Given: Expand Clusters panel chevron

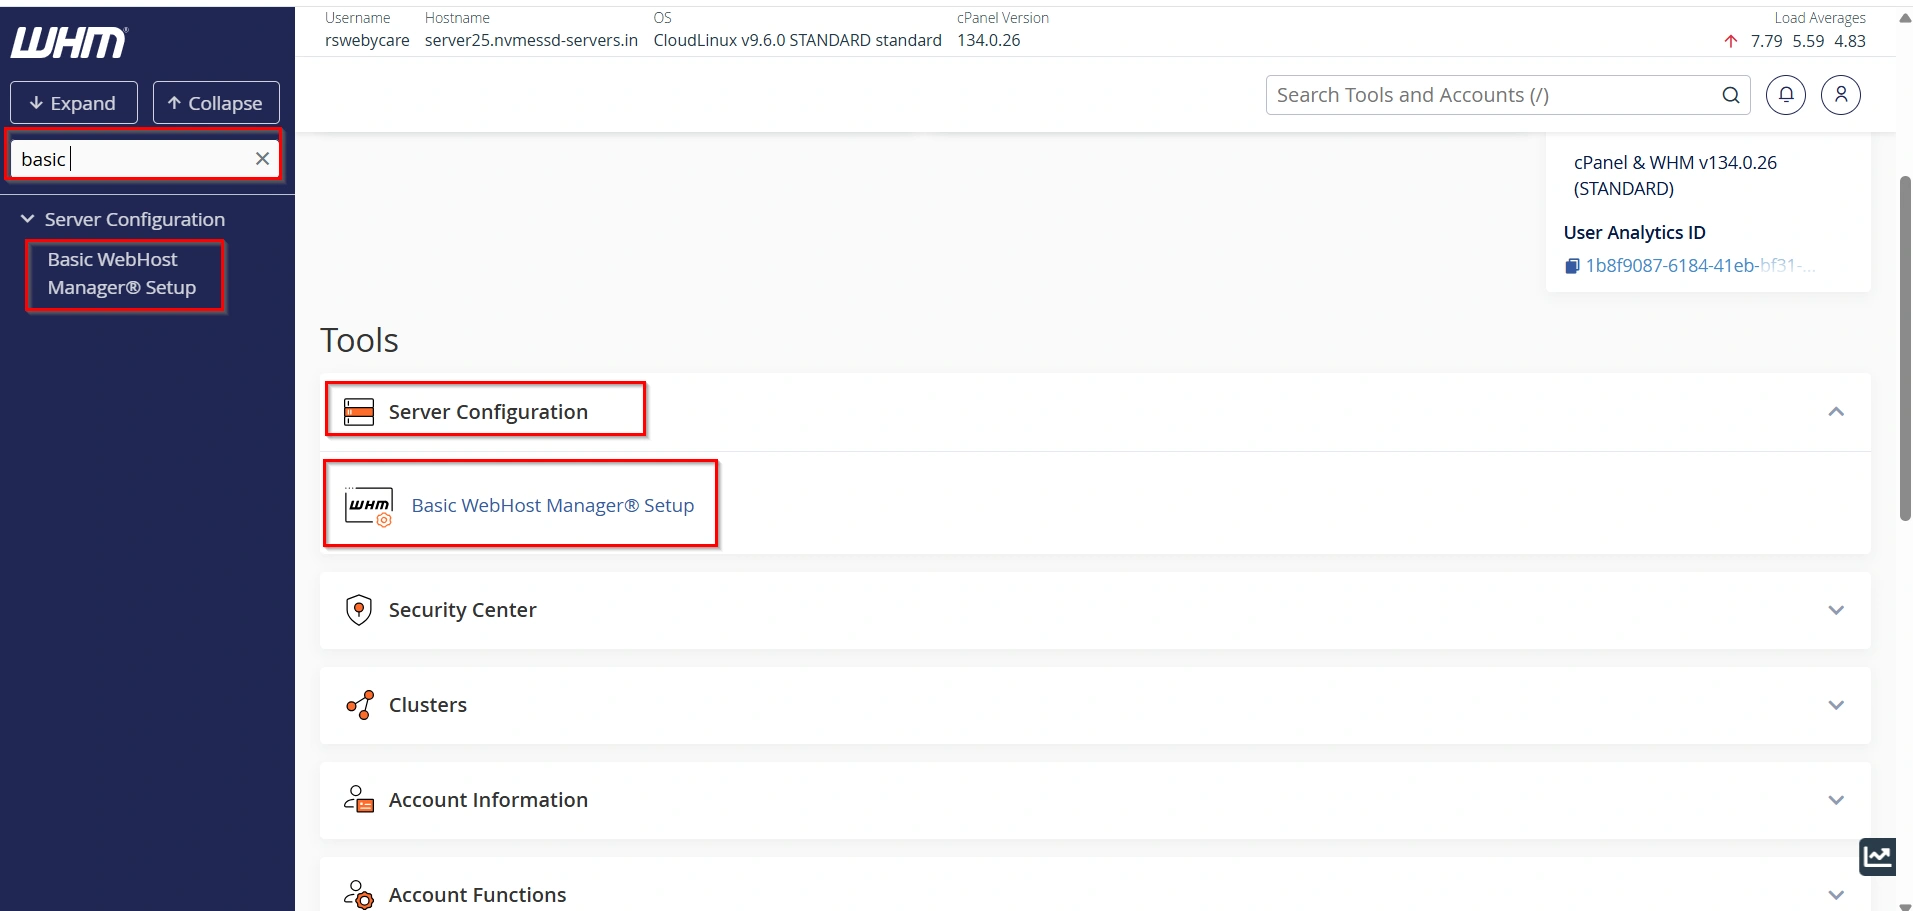Looking at the screenshot, I should (1836, 705).
